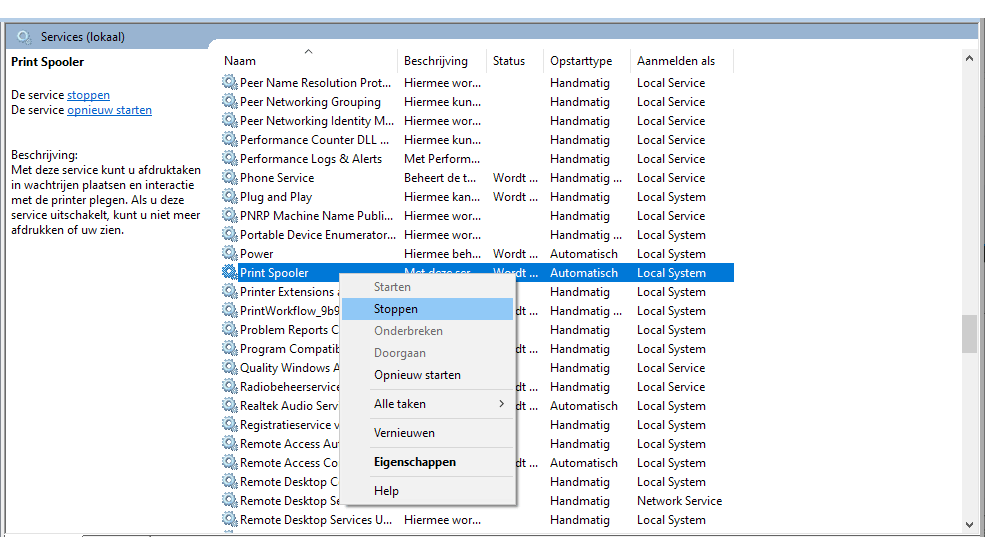Click the gear icon beside Performance Logs & Alerts
This screenshot has height=554, width=985.
229,158
